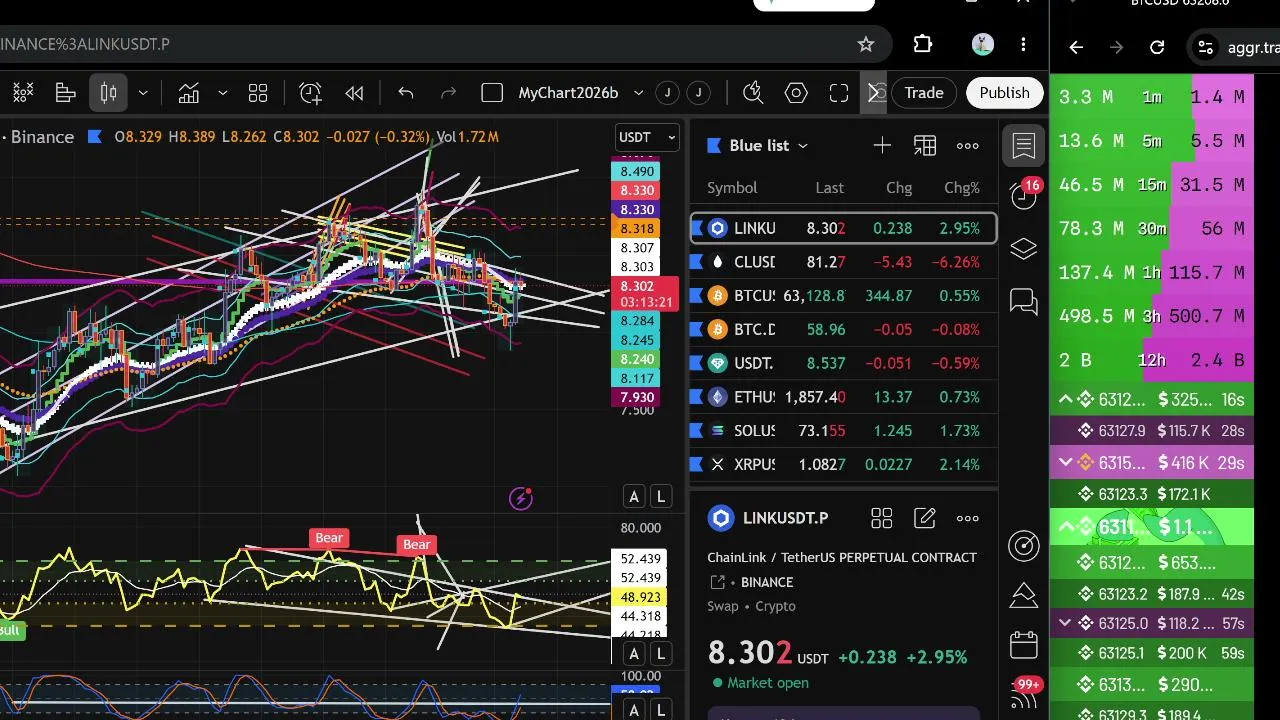Click the Publish button

(x=1004, y=93)
